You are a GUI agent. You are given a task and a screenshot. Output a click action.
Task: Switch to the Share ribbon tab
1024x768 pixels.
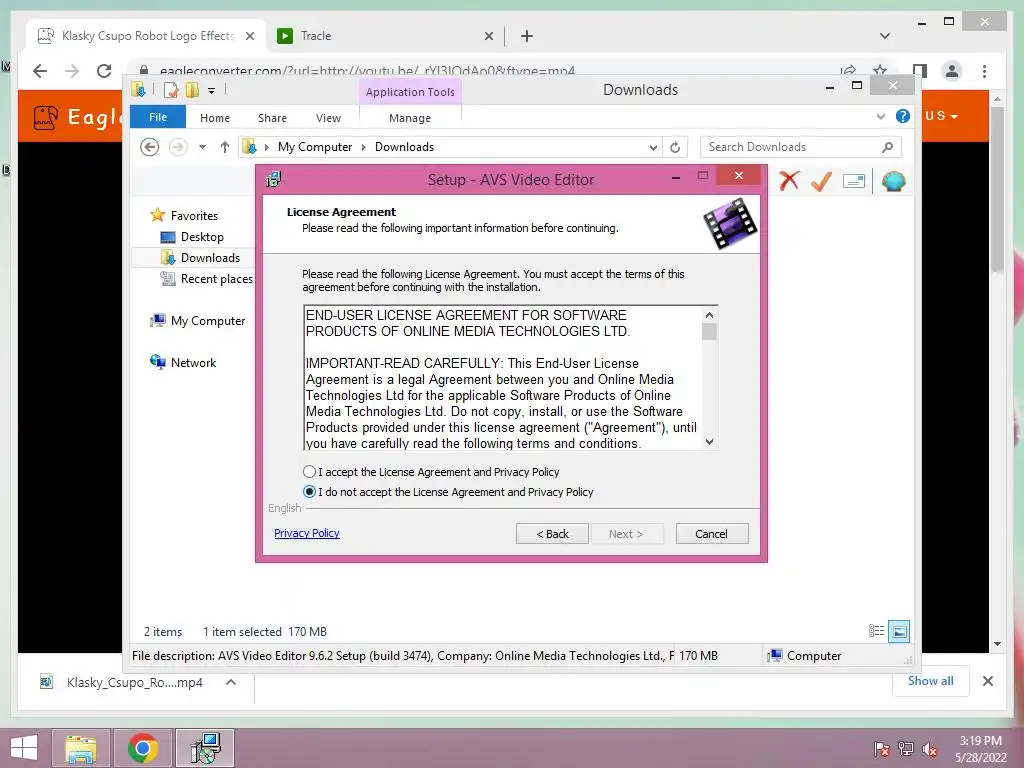(x=272, y=118)
